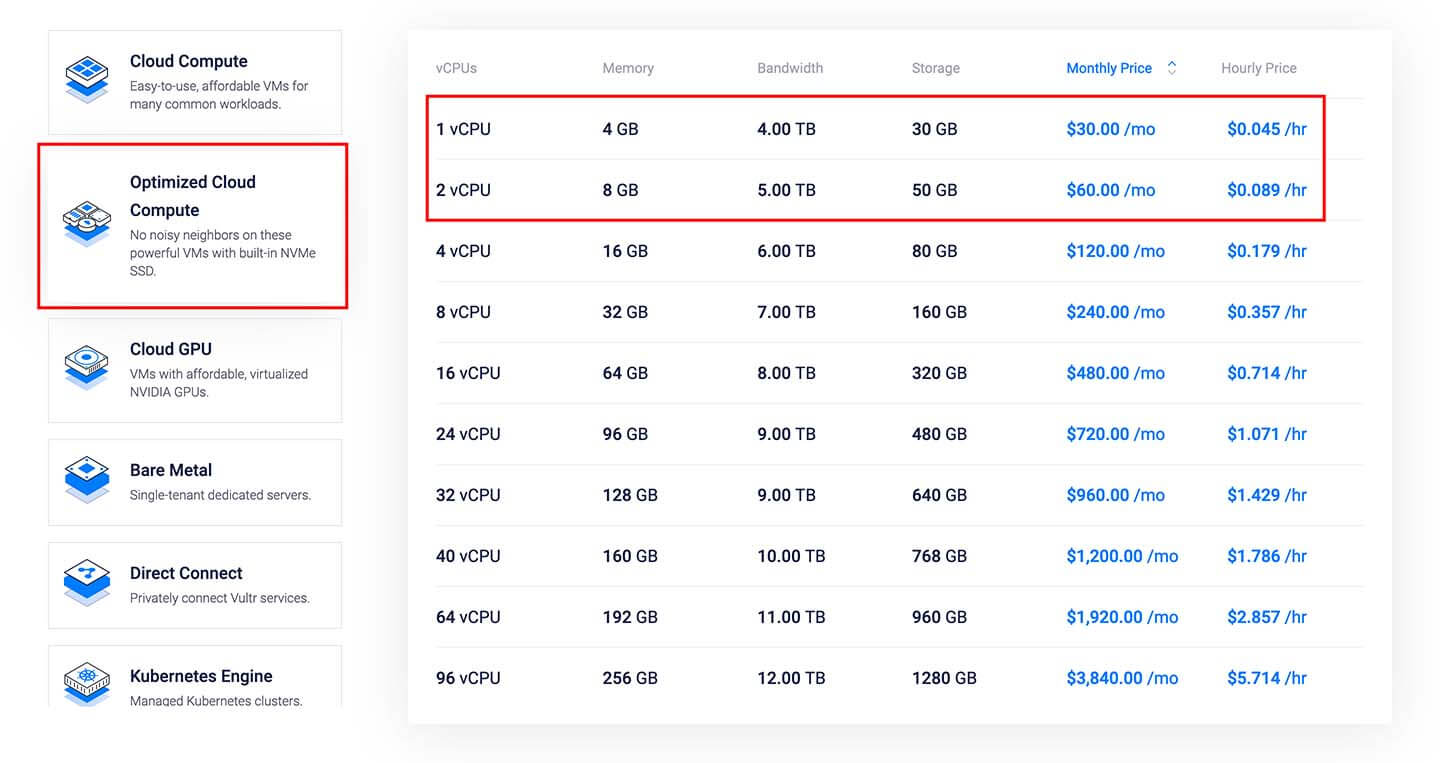Screen dimensions: 1440x763
Task: Click the $120.00 /mo price
Action: click(1115, 251)
